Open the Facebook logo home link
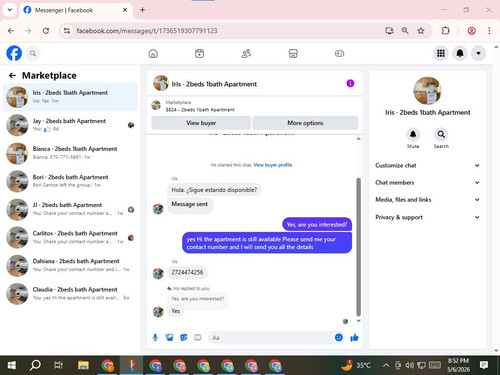The width and height of the screenshot is (500, 375). click(14, 53)
